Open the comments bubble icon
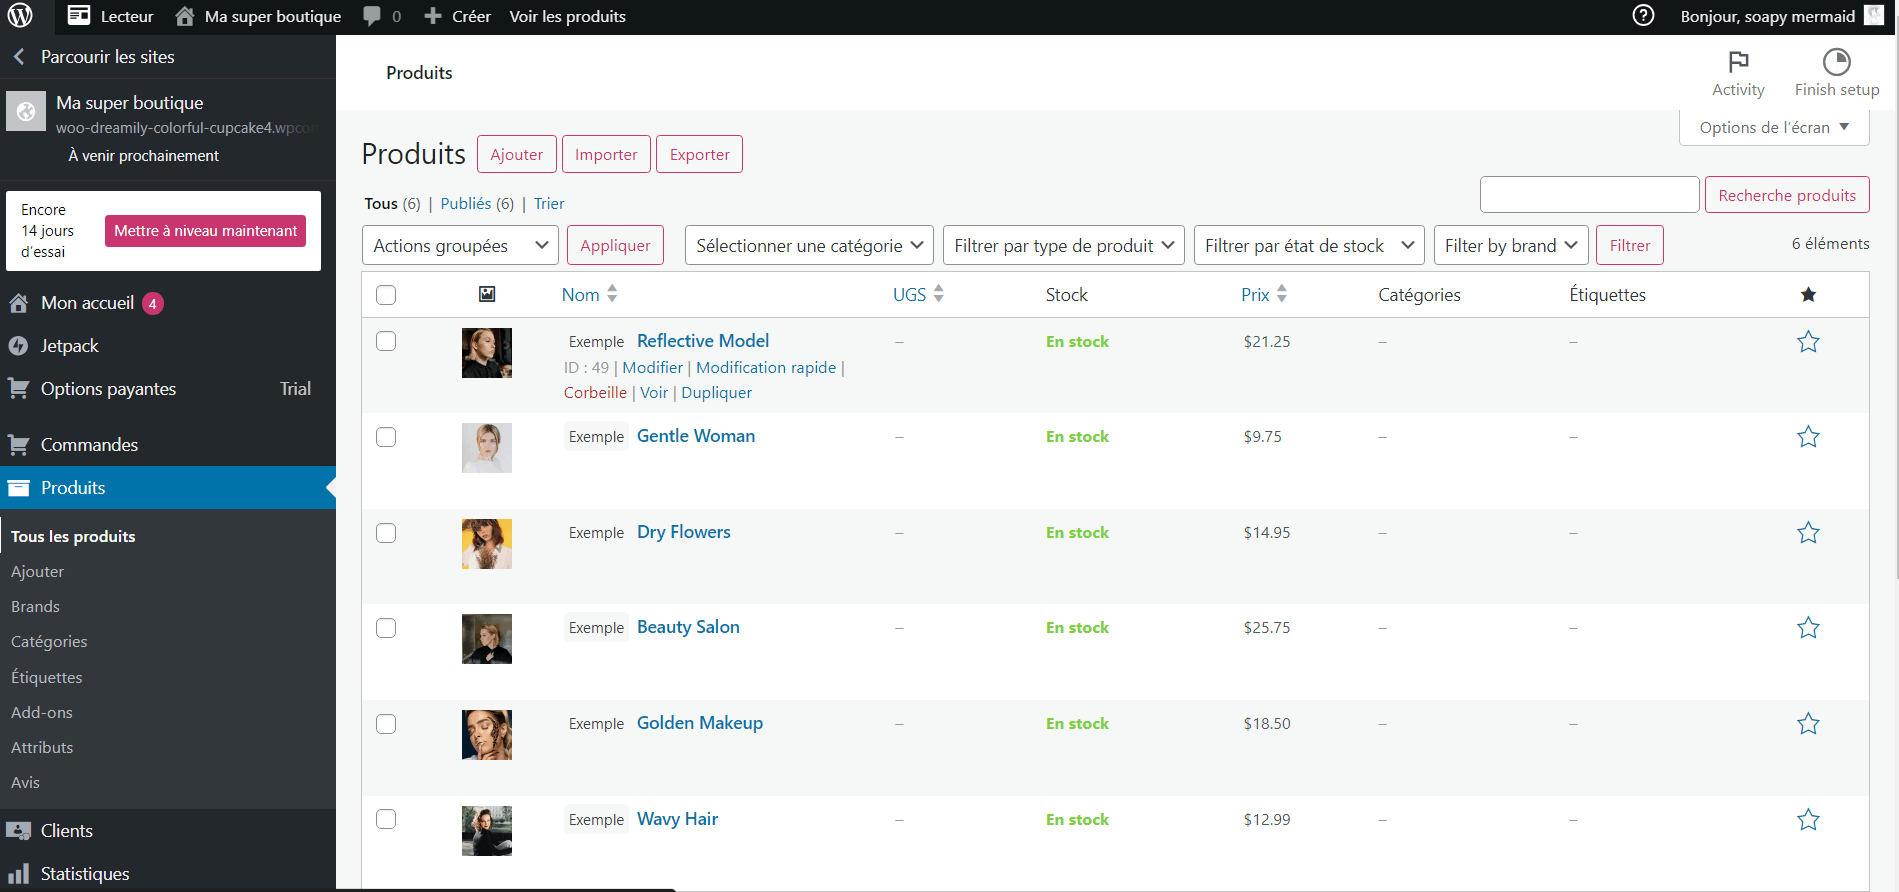 pyautogui.click(x=372, y=16)
